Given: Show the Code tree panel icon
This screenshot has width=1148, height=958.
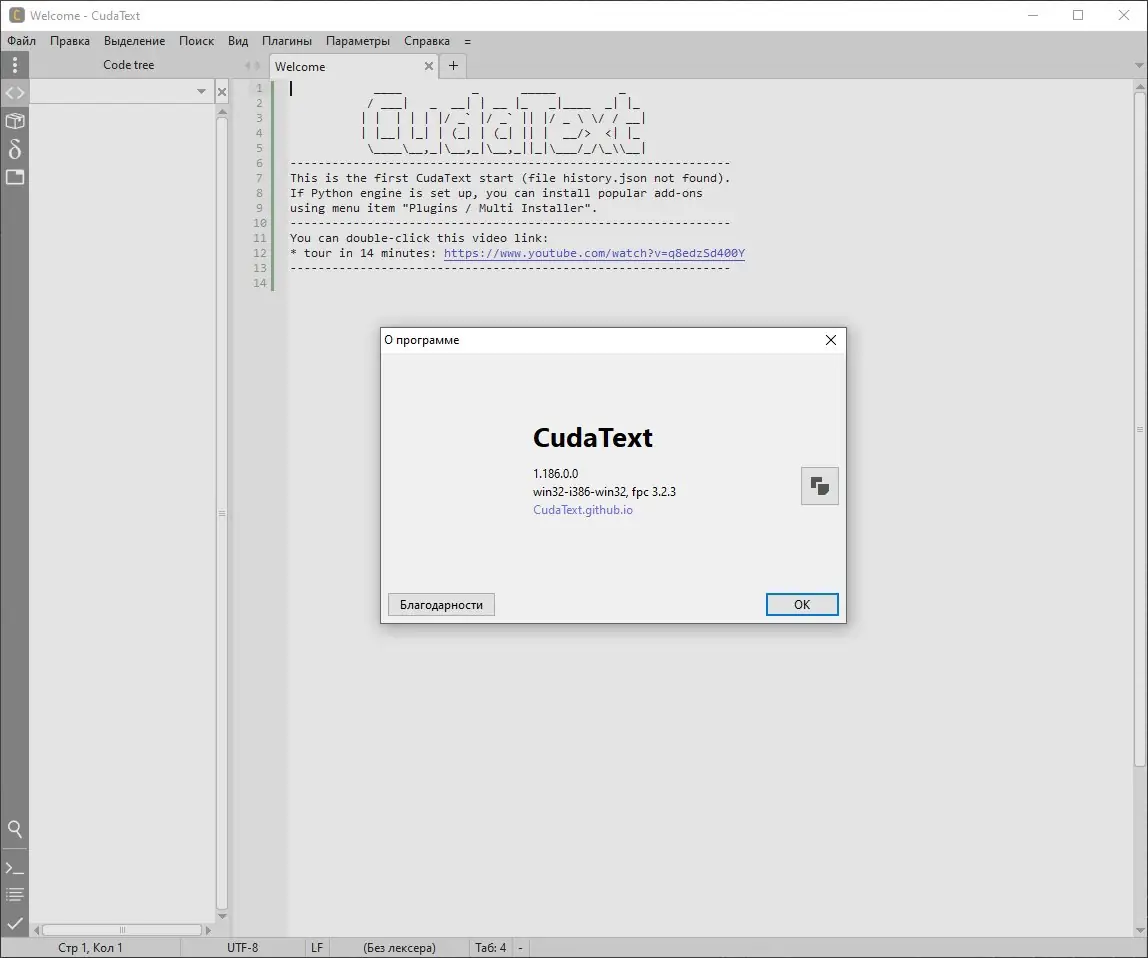Looking at the screenshot, I should tap(15, 93).
